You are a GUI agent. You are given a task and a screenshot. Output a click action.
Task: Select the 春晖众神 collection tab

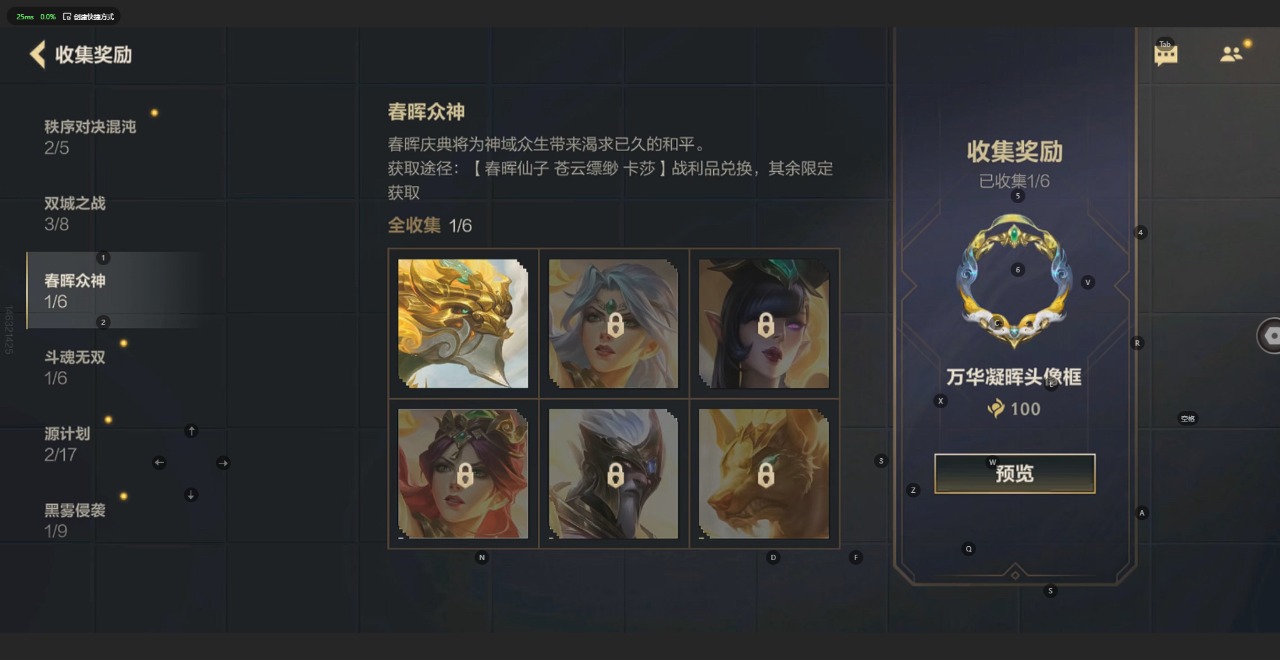pyautogui.click(x=117, y=291)
